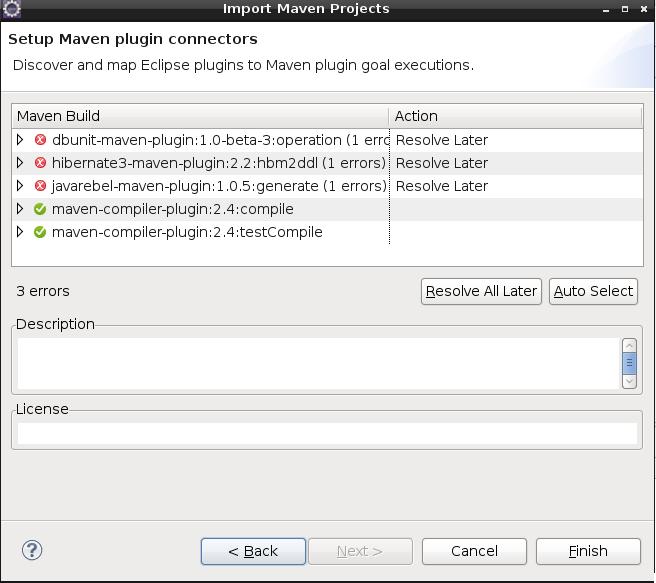Click the green check icon for maven-compiler-plugin compile
The image size is (656, 583).
40,209
